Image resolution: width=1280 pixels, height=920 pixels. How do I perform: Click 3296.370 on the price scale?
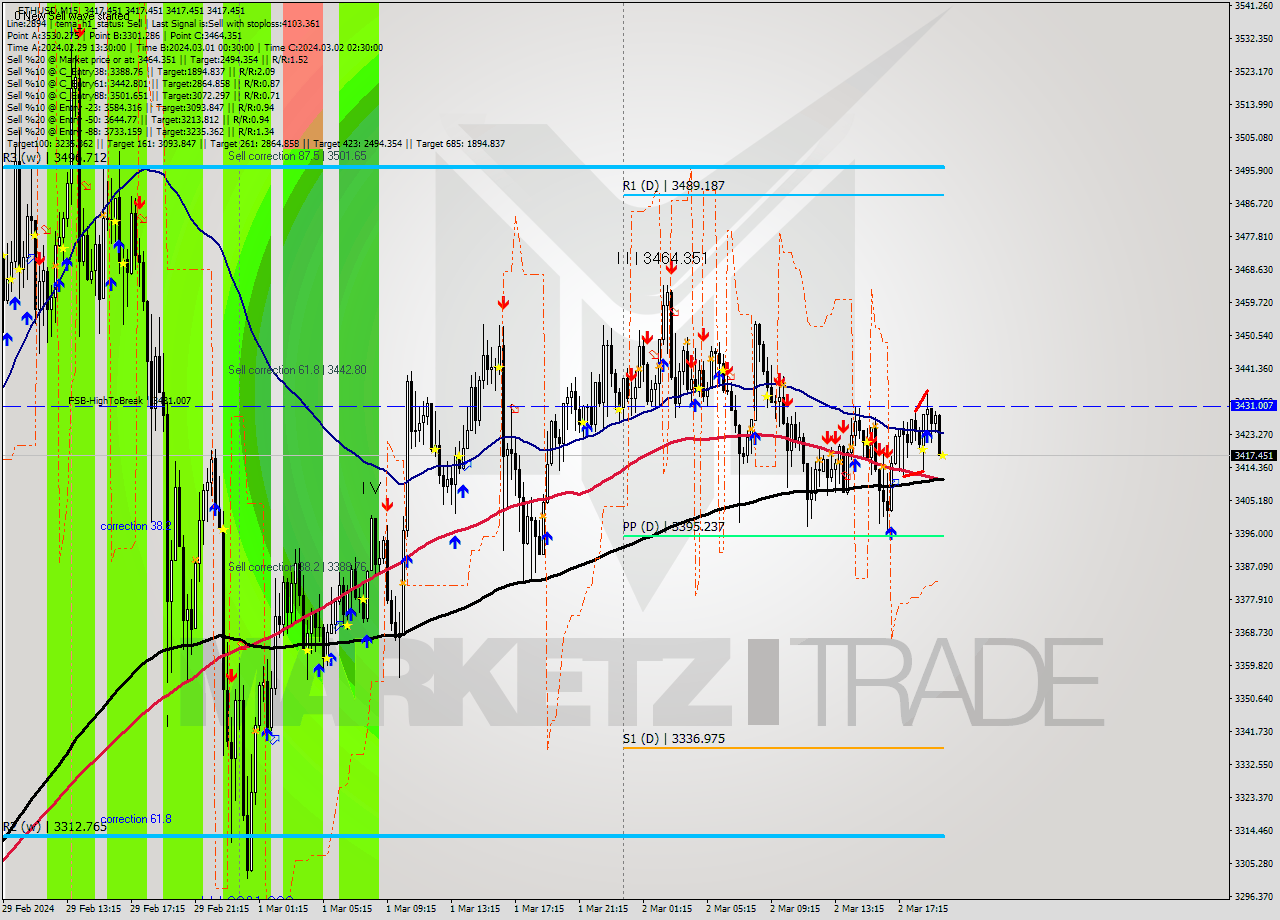coord(1254,896)
